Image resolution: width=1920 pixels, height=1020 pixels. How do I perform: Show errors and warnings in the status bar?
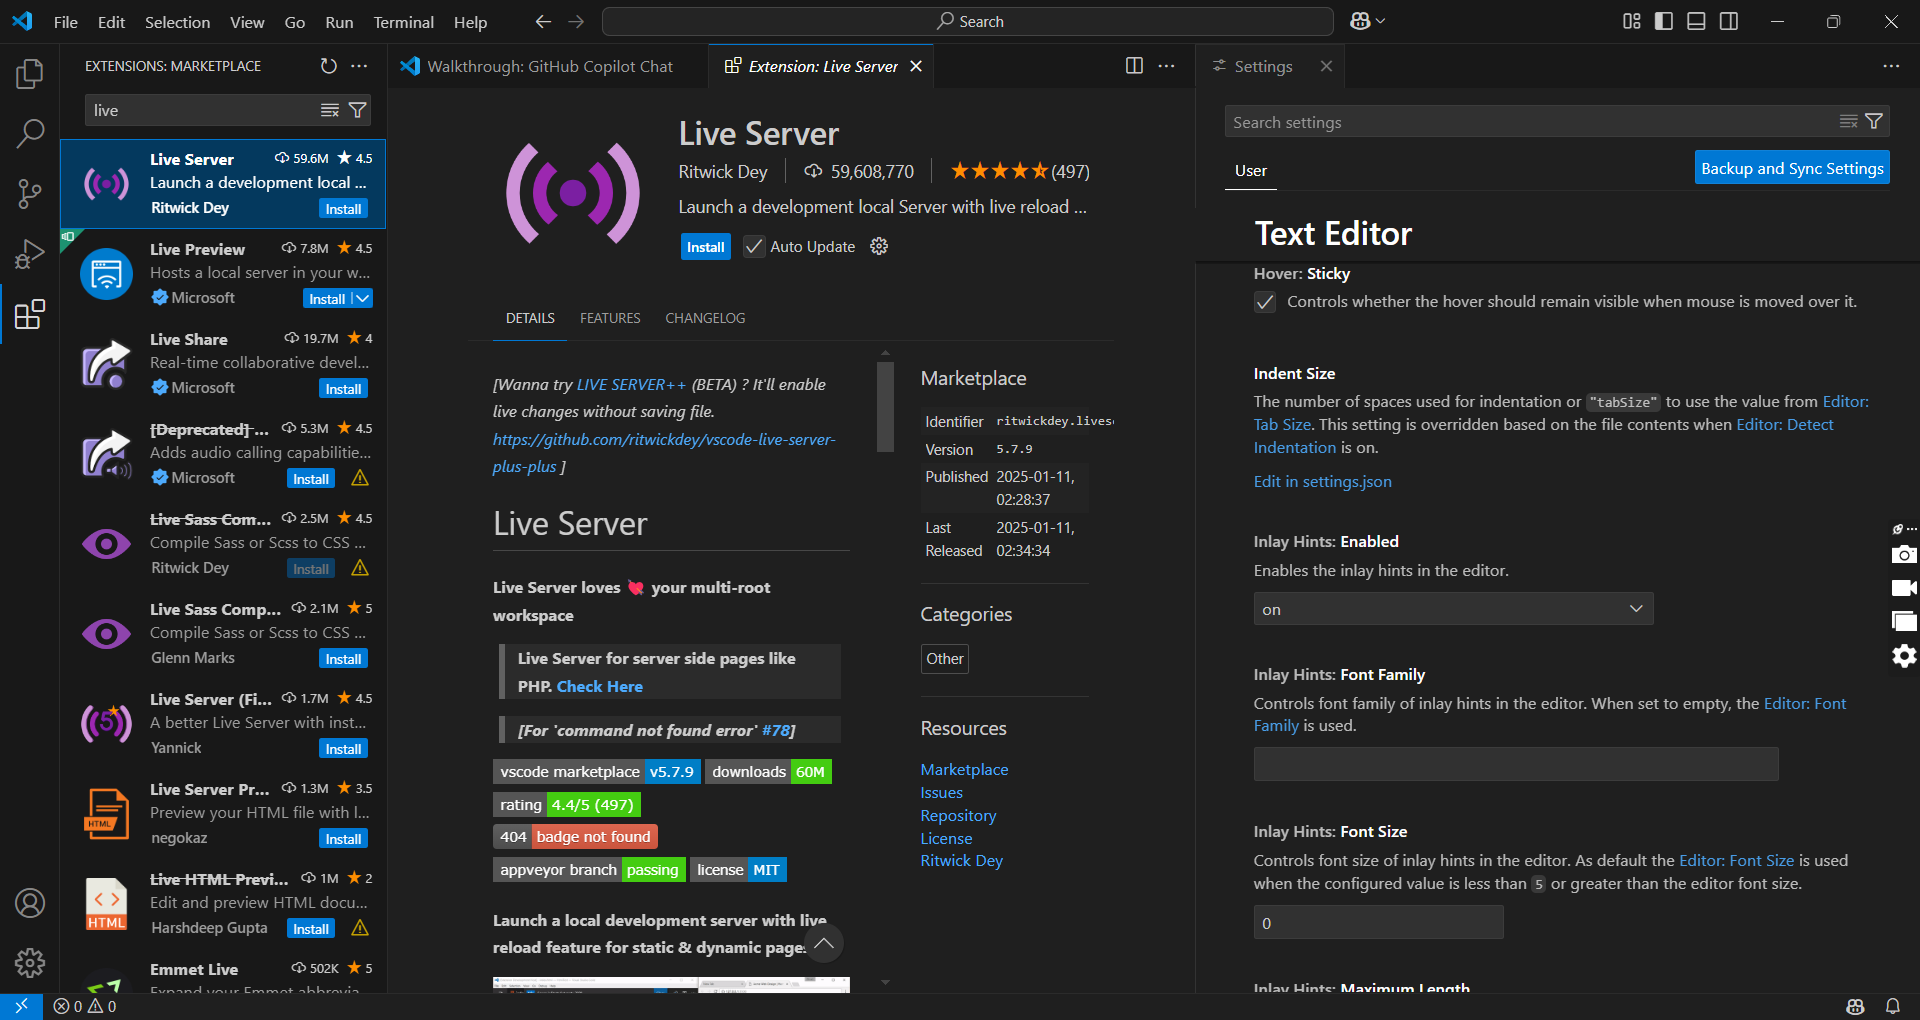85,1006
